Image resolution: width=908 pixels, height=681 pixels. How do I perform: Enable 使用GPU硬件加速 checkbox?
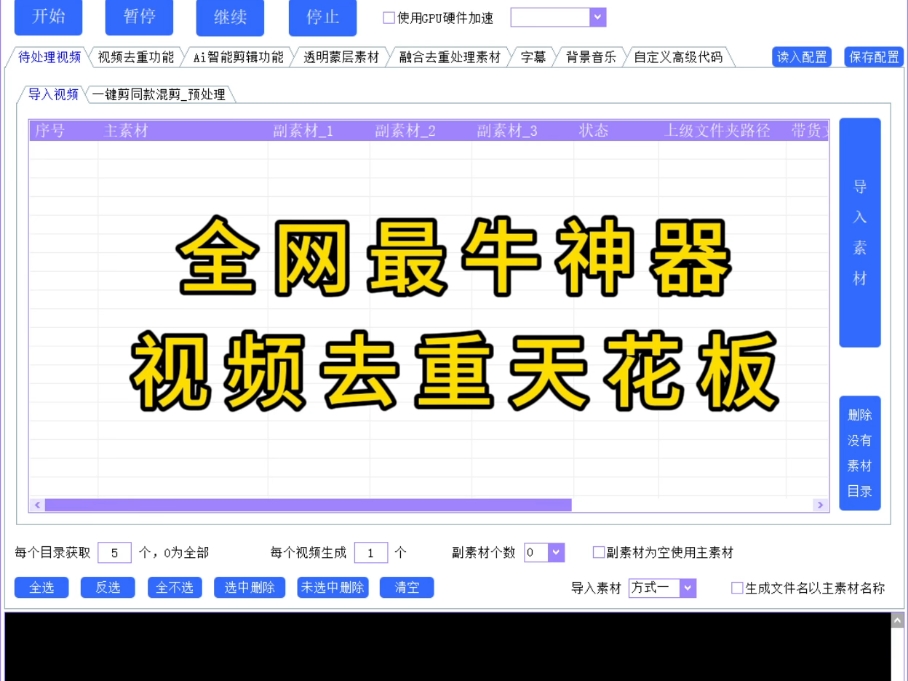coord(389,18)
